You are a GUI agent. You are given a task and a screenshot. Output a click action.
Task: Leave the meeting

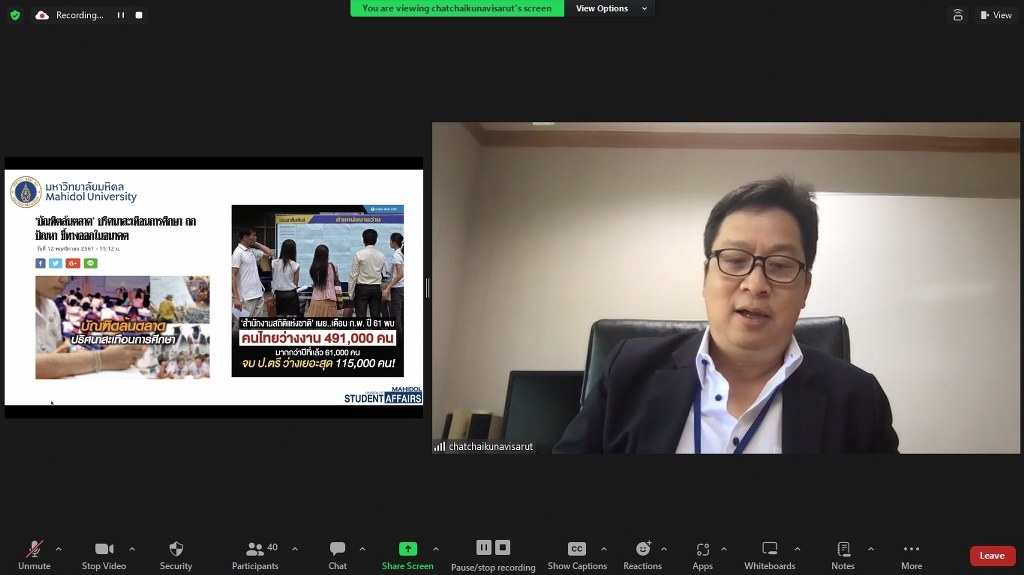992,555
